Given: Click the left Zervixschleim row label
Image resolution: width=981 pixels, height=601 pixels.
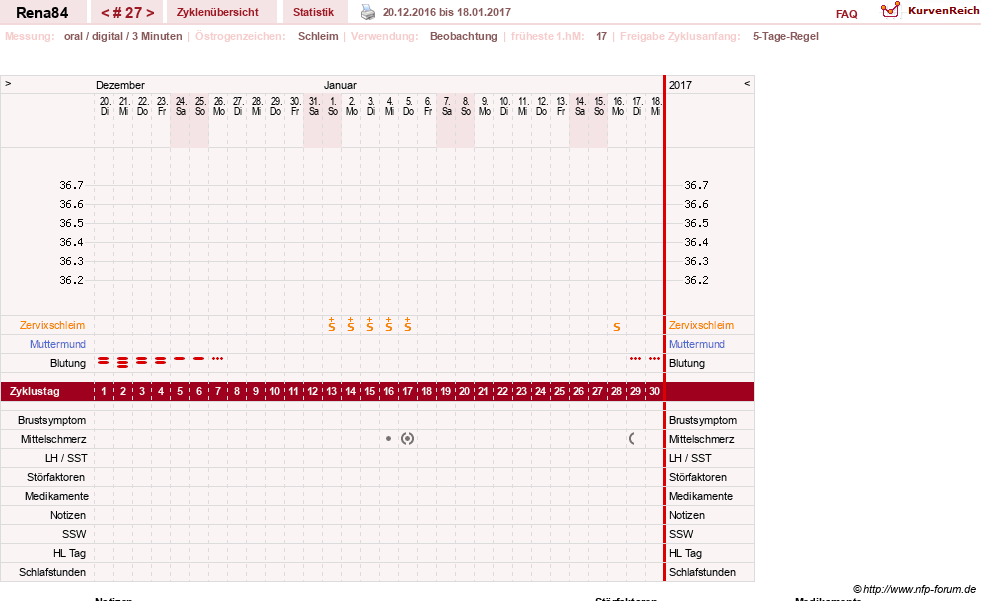Looking at the screenshot, I should tap(53, 325).
